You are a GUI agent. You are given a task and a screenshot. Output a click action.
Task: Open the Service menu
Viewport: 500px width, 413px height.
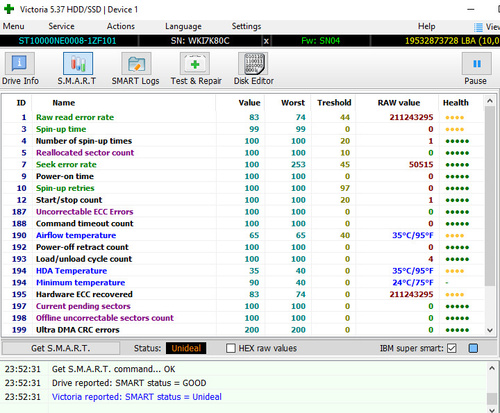61,26
